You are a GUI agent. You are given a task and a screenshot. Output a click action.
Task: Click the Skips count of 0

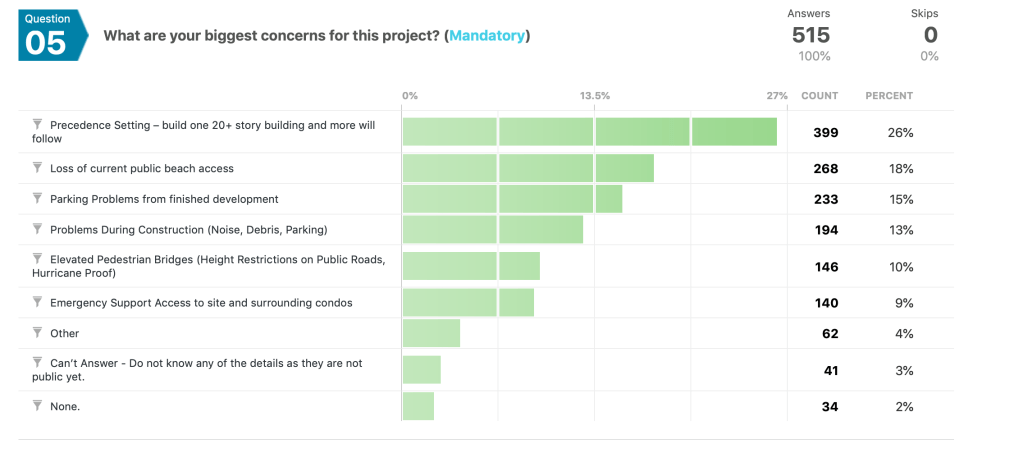(930, 35)
